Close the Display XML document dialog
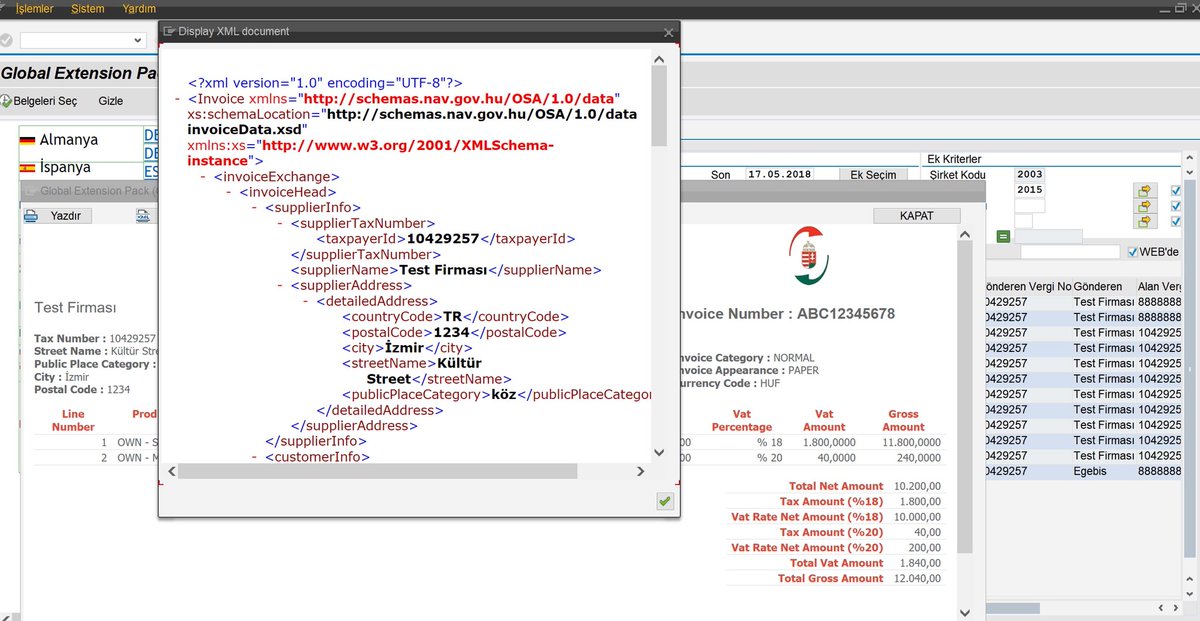The height and width of the screenshot is (621, 1200). click(669, 32)
